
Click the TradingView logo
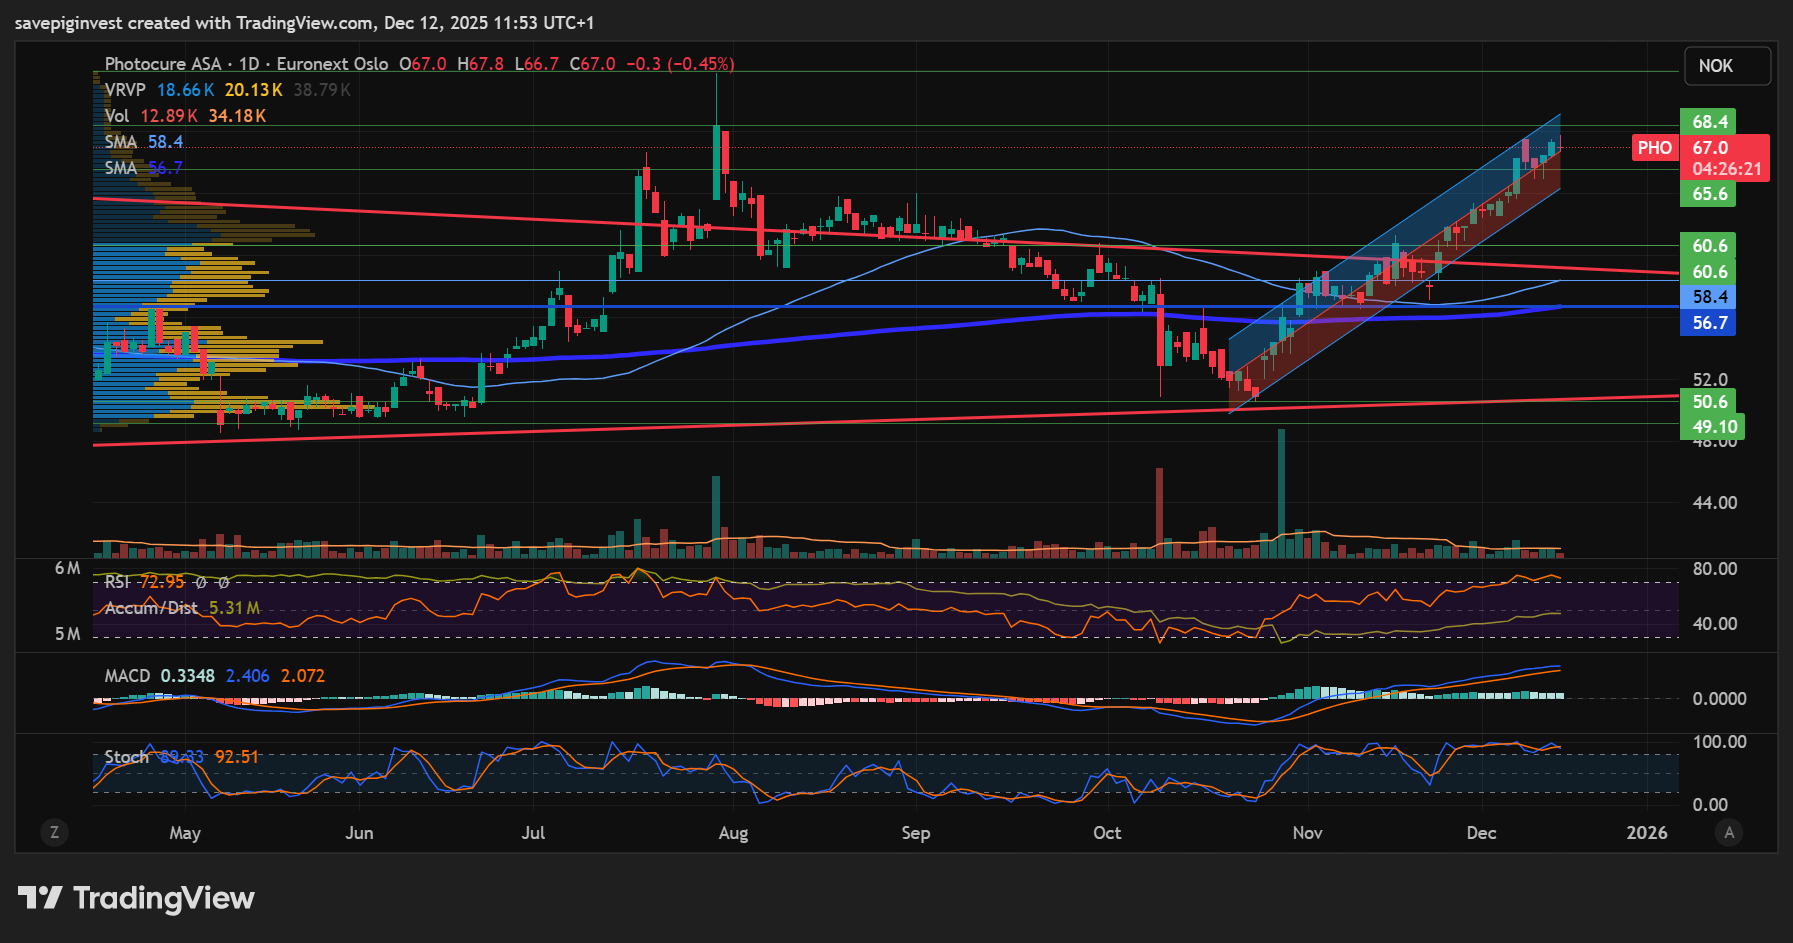click(x=136, y=898)
